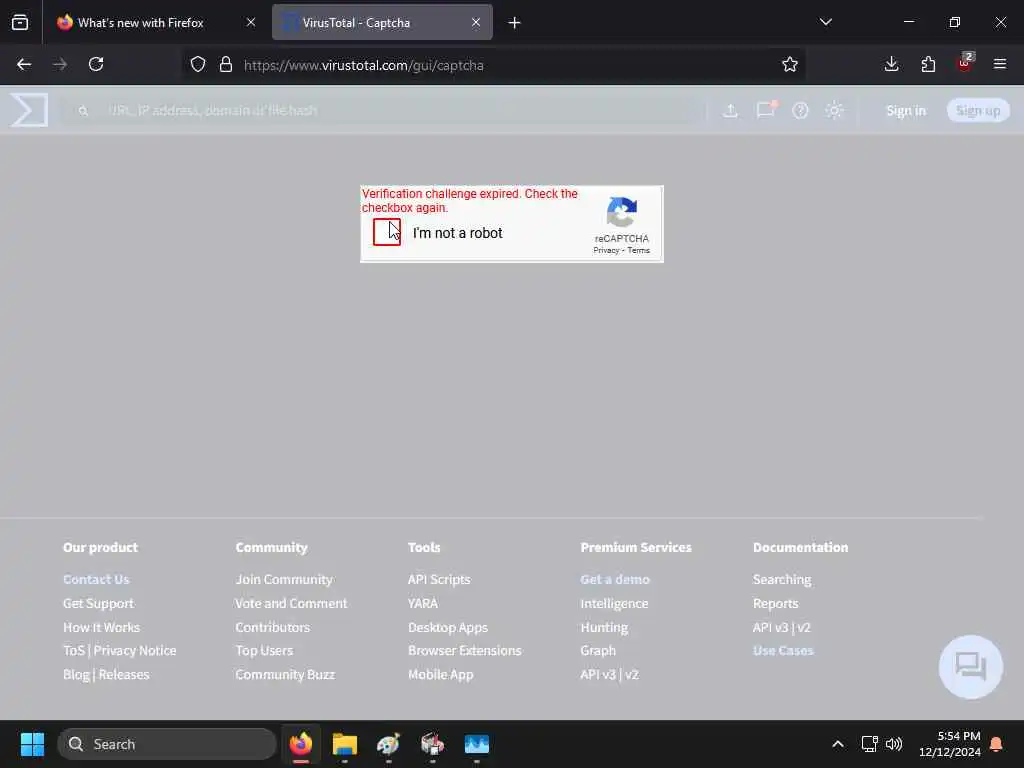Image resolution: width=1024 pixels, height=768 pixels.
Task: Click the address bar URL
Action: click(x=364, y=65)
